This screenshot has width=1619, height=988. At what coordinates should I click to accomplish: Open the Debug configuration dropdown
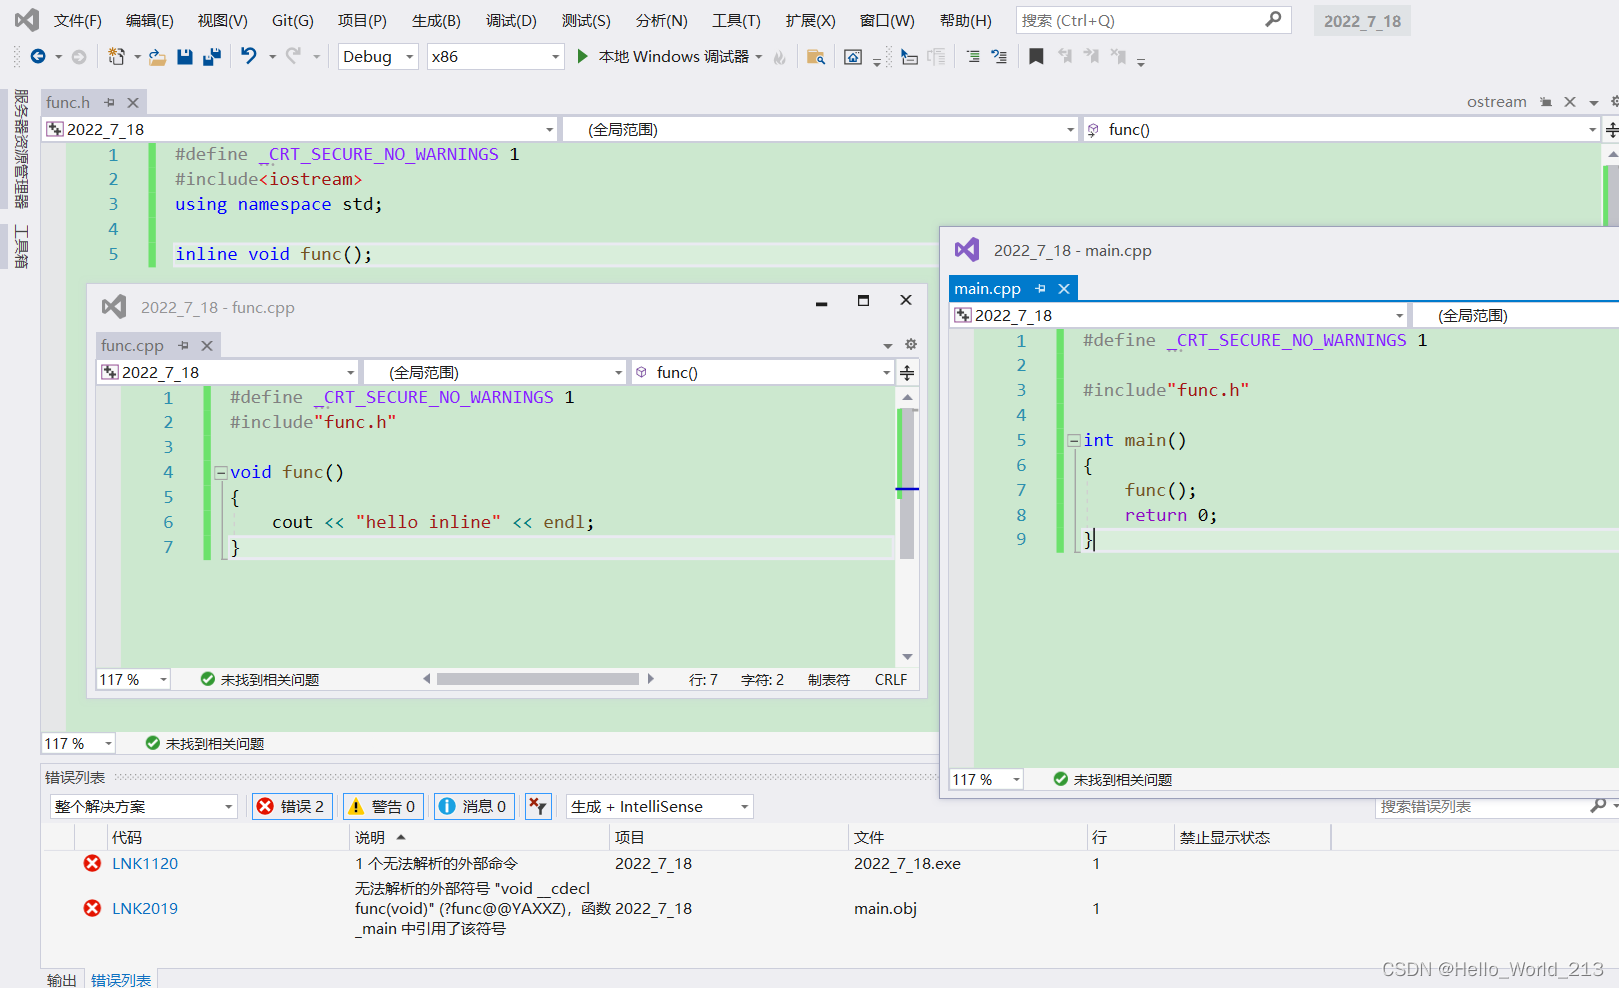tap(378, 57)
